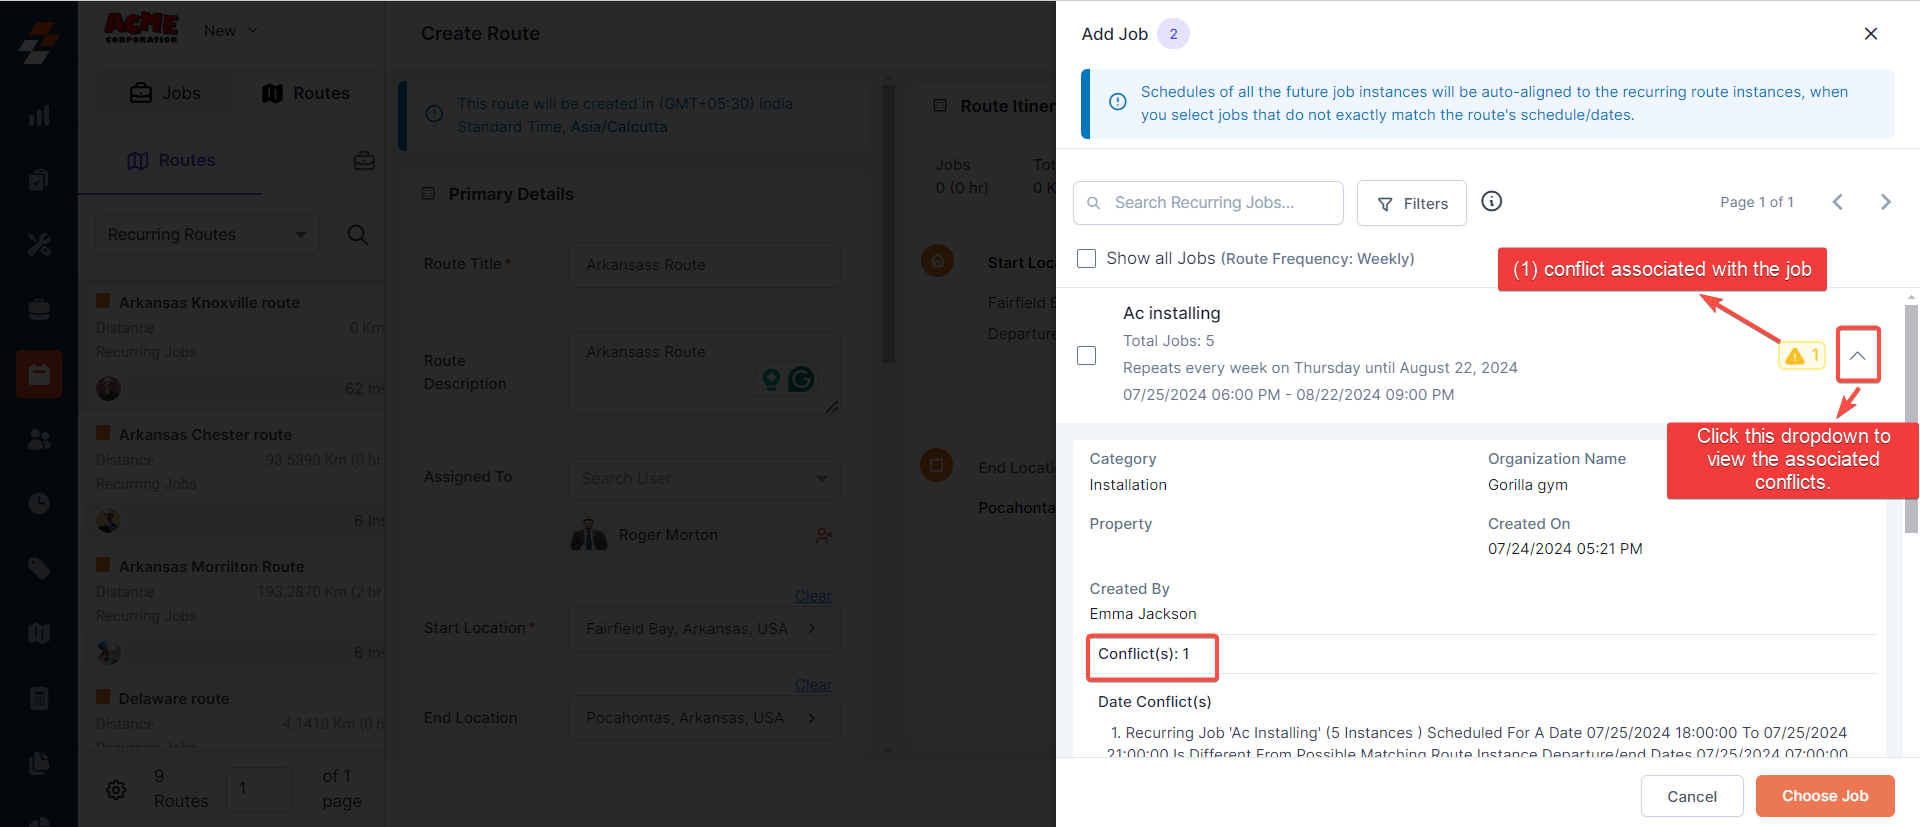The image size is (1920, 827).
Task: Collapse the Ac installing conflict details chevron
Action: coord(1858,355)
